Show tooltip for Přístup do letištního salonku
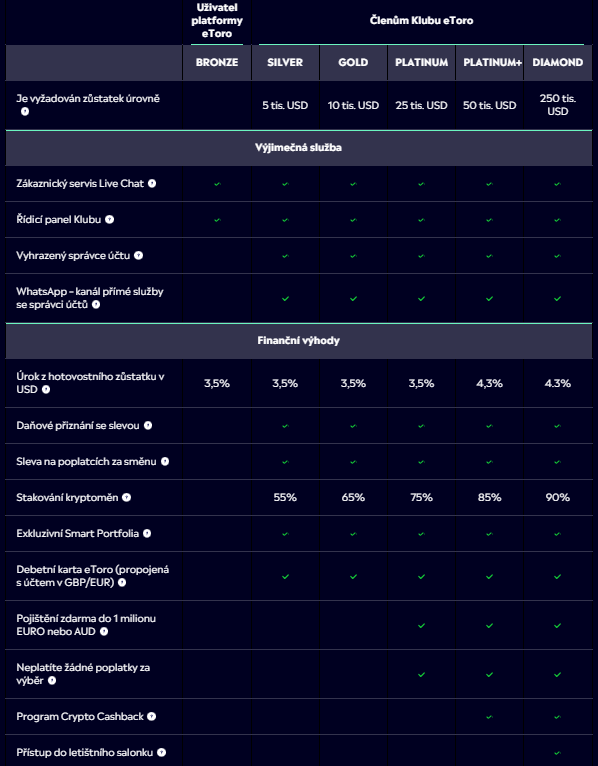 pos(161,753)
